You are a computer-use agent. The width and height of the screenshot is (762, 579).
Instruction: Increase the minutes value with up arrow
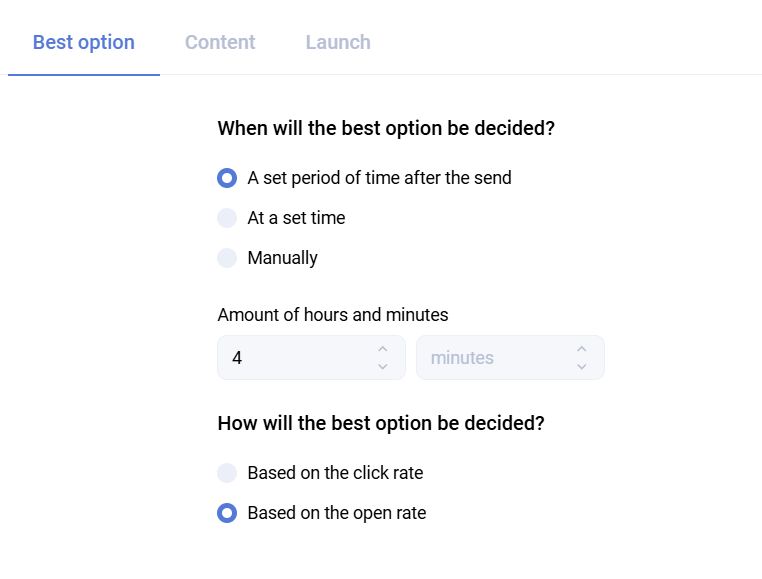tap(581, 349)
